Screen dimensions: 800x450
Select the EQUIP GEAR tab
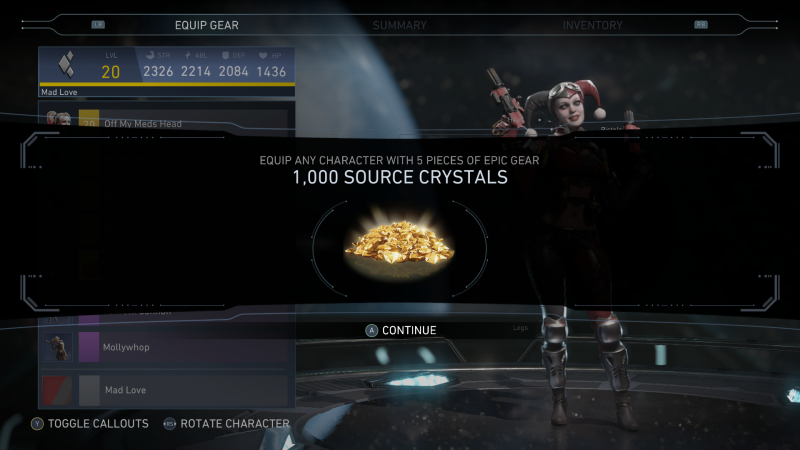pyautogui.click(x=207, y=25)
